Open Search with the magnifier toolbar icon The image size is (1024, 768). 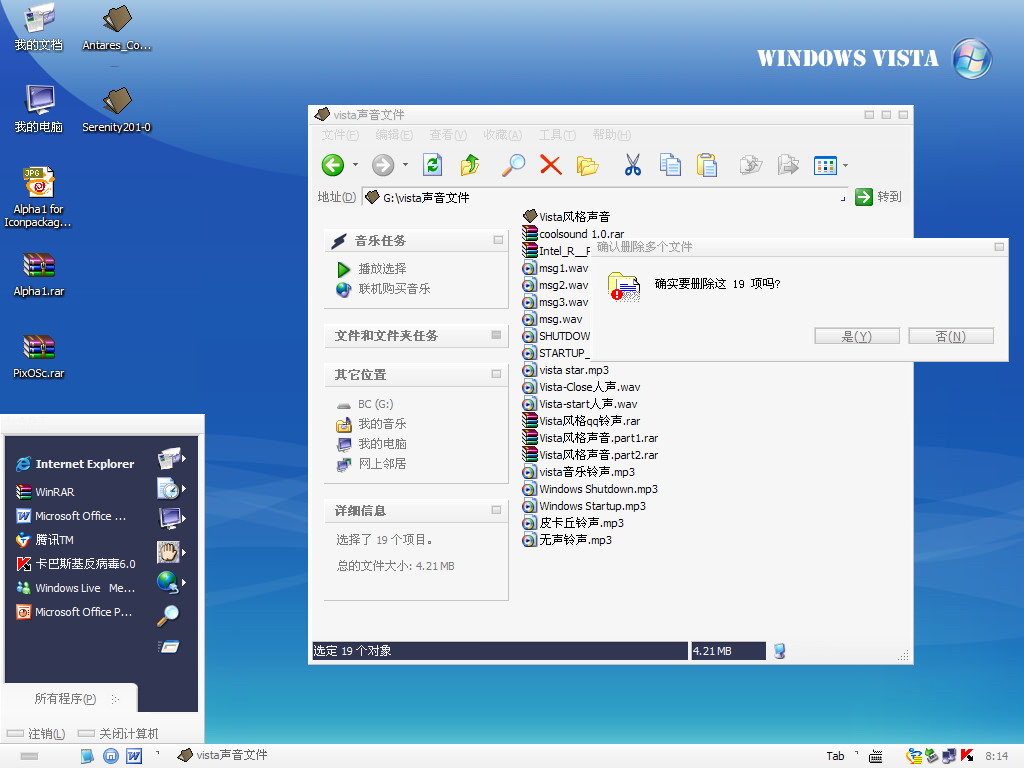point(513,165)
